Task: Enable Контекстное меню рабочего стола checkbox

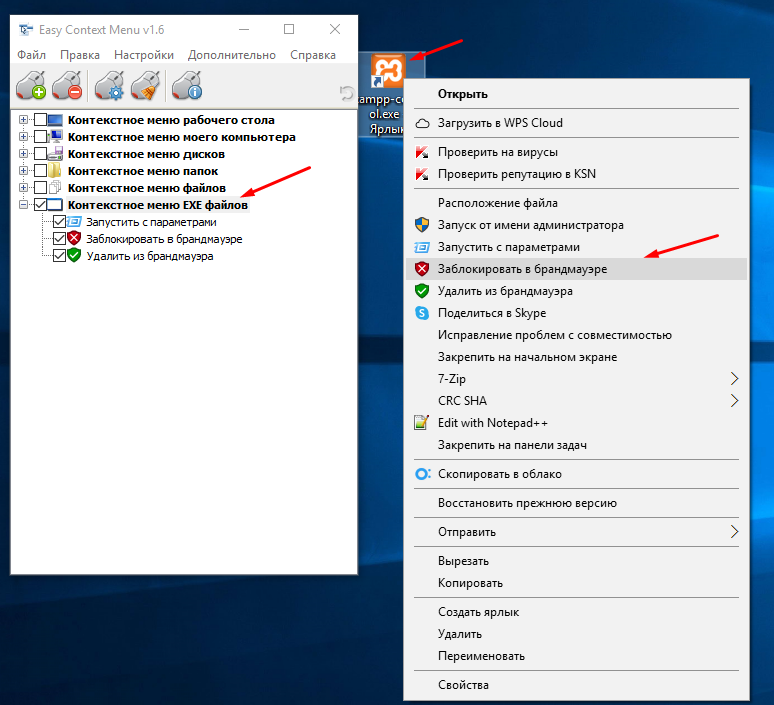Action: pos(40,120)
